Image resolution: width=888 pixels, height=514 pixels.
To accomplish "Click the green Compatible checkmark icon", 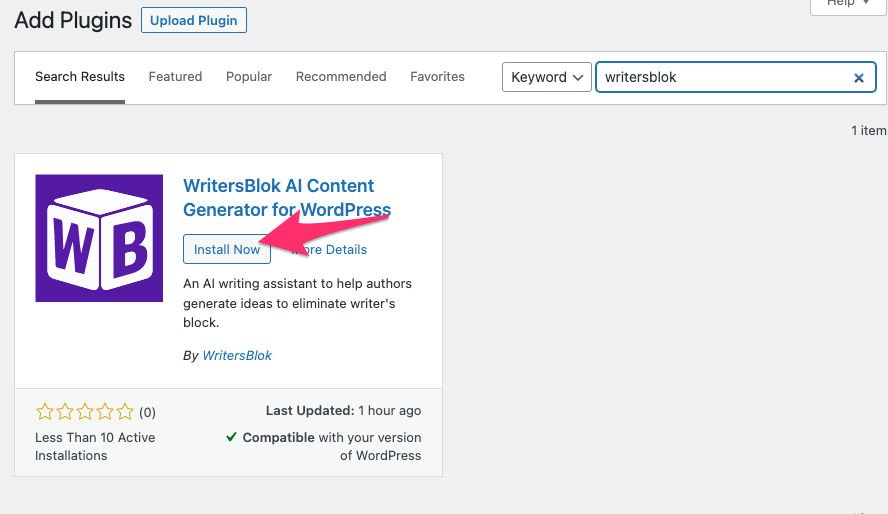I will tap(231, 437).
